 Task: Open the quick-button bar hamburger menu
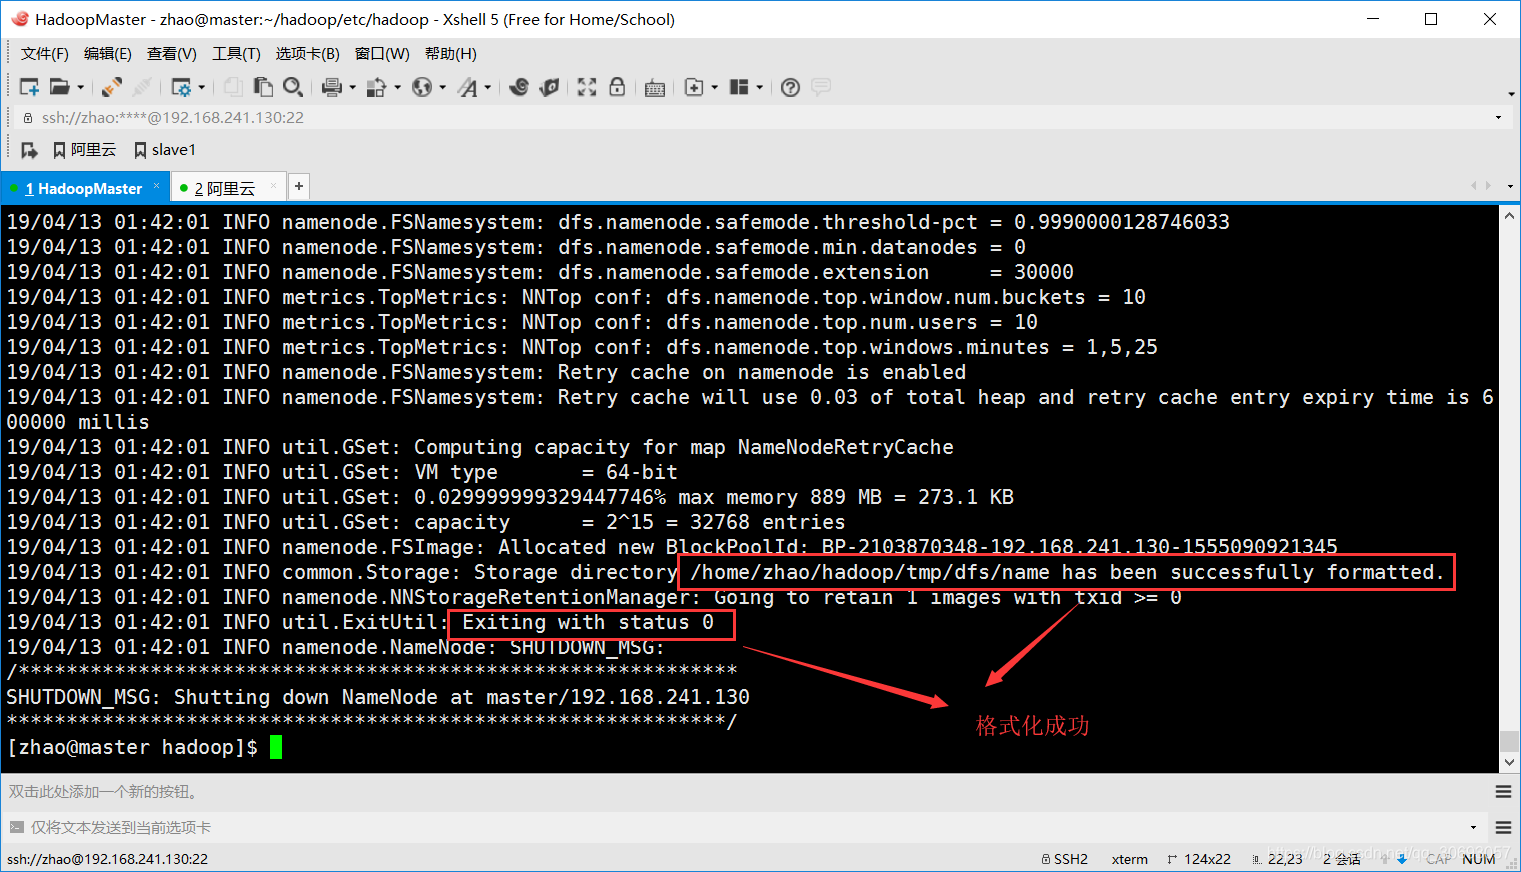coord(1503,792)
